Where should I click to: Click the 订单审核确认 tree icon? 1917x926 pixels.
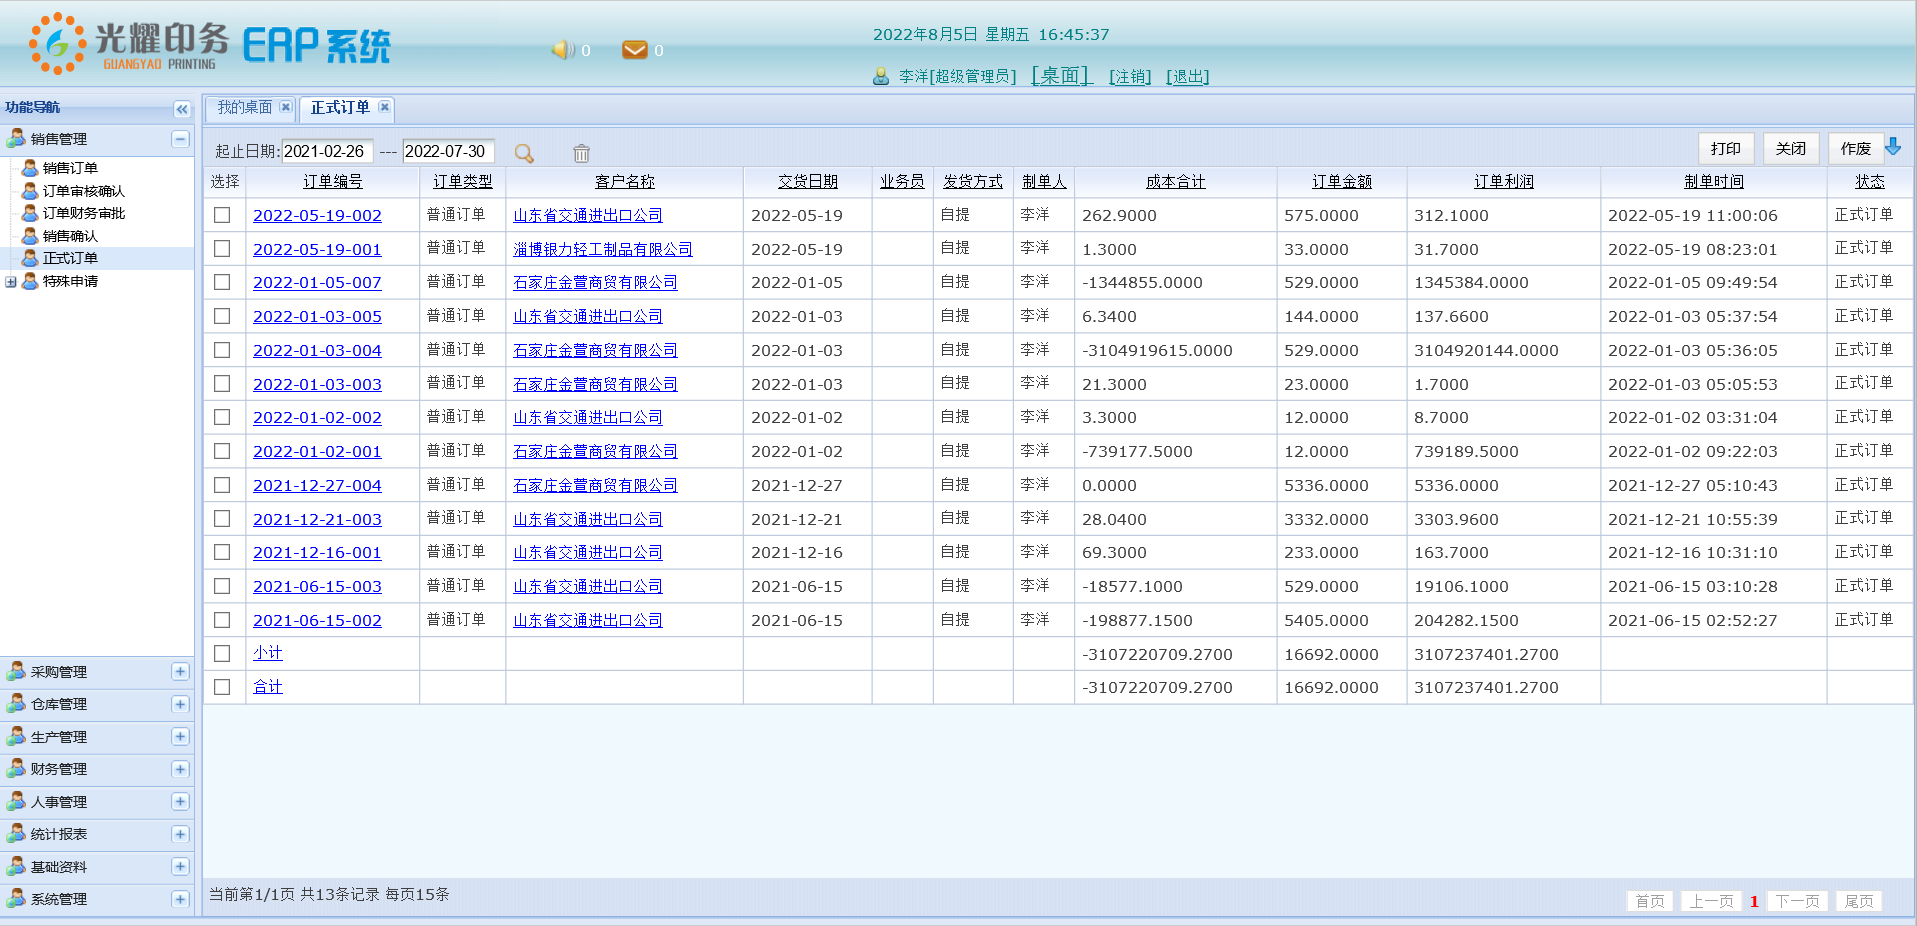click(30, 191)
